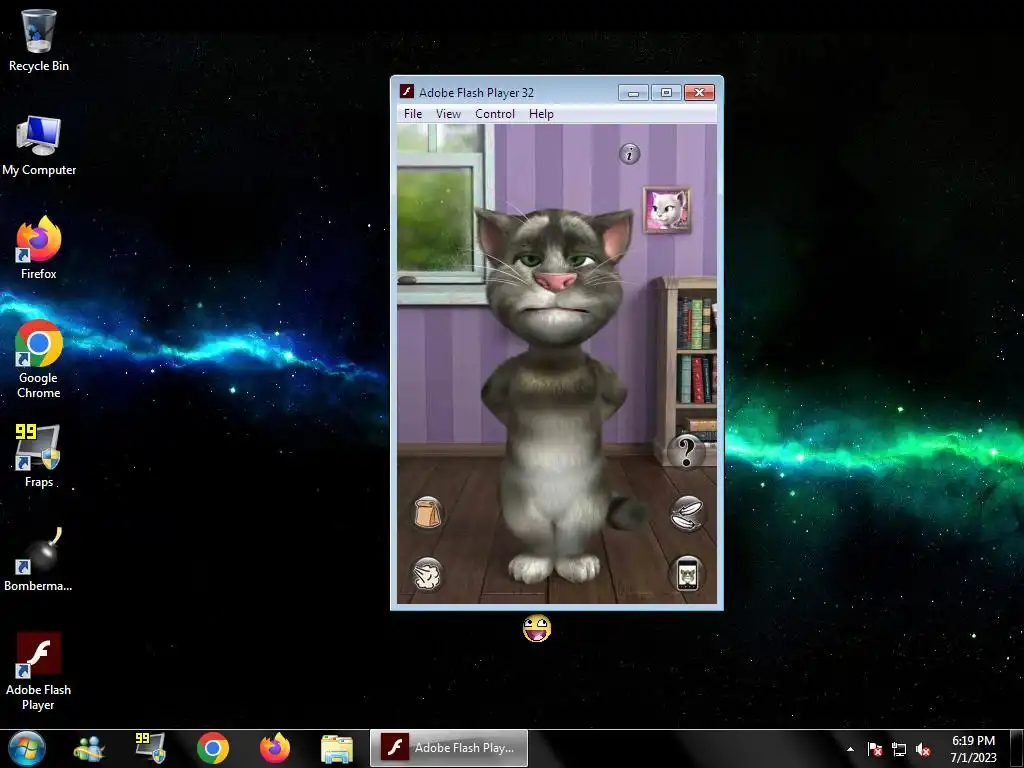Tap the phone icon in the game
Screen dimensions: 1024x768
tap(687, 574)
